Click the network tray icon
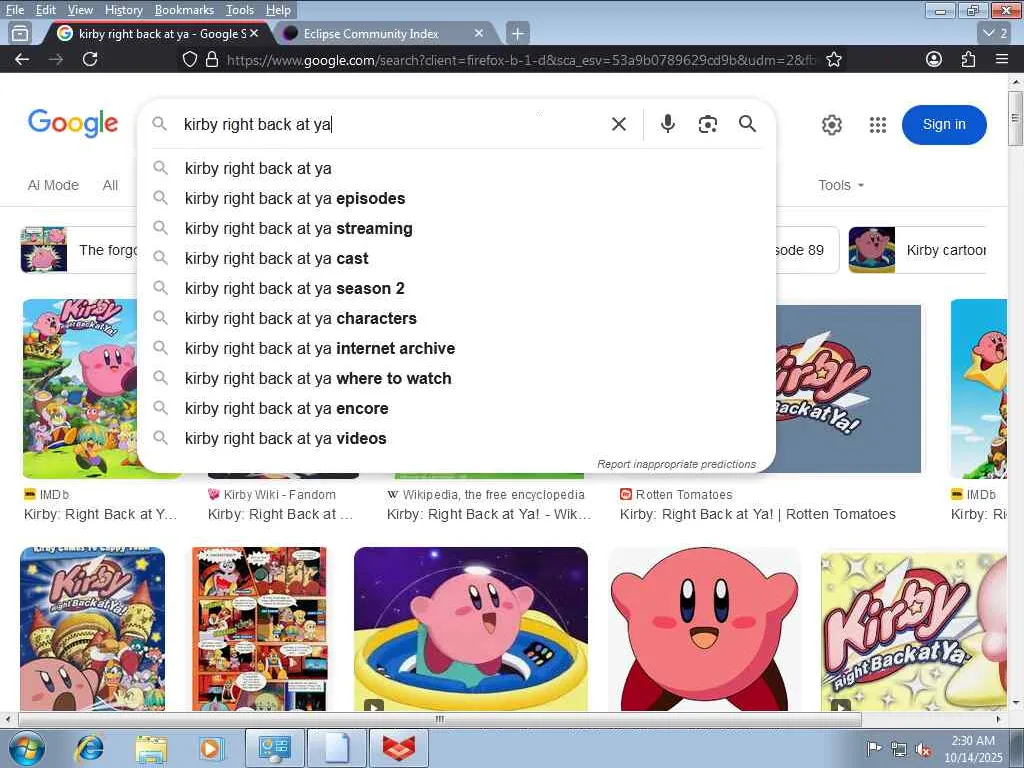Image resolution: width=1024 pixels, height=768 pixels. (x=899, y=749)
